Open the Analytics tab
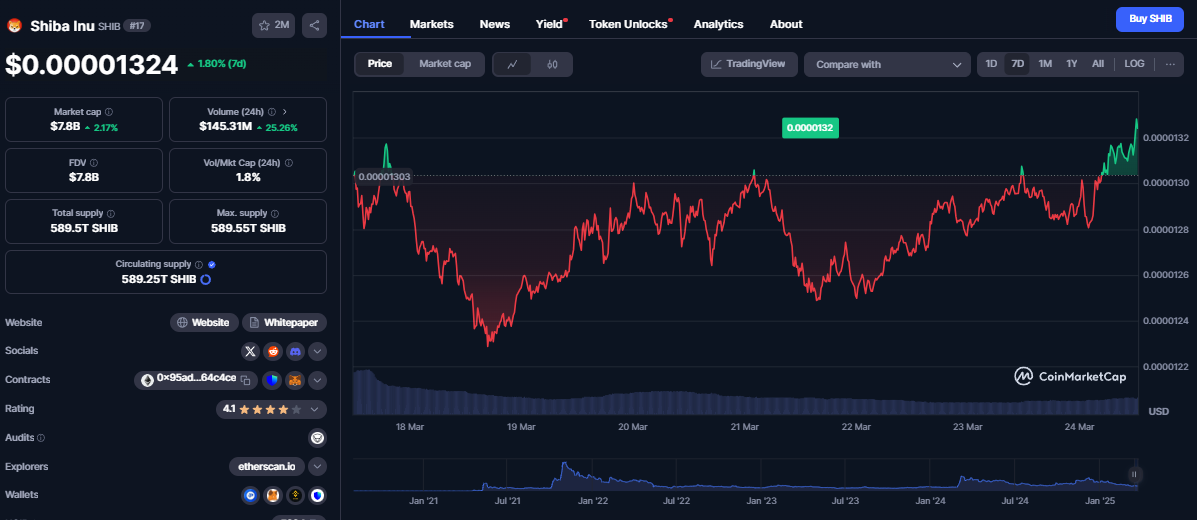 pyautogui.click(x=718, y=24)
